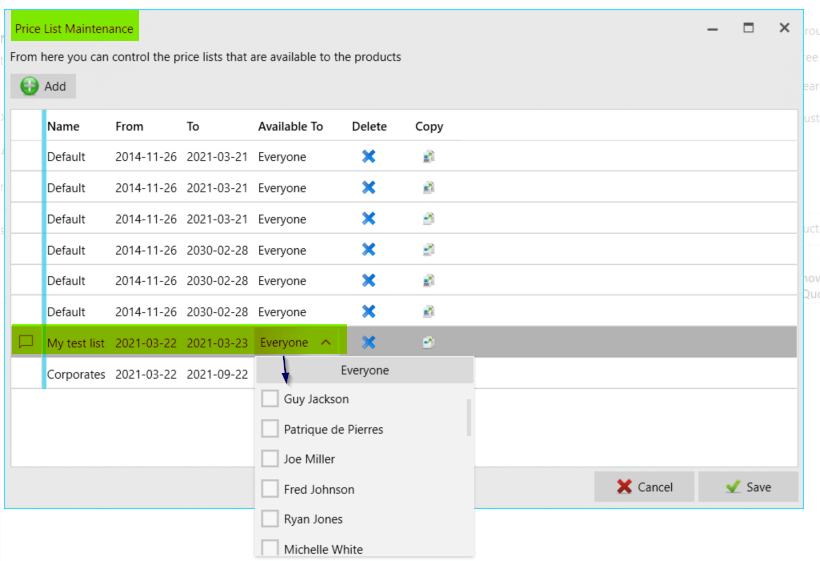820x561 pixels.
Task: Tick the Guy Jackson checkbox
Action: point(269,399)
